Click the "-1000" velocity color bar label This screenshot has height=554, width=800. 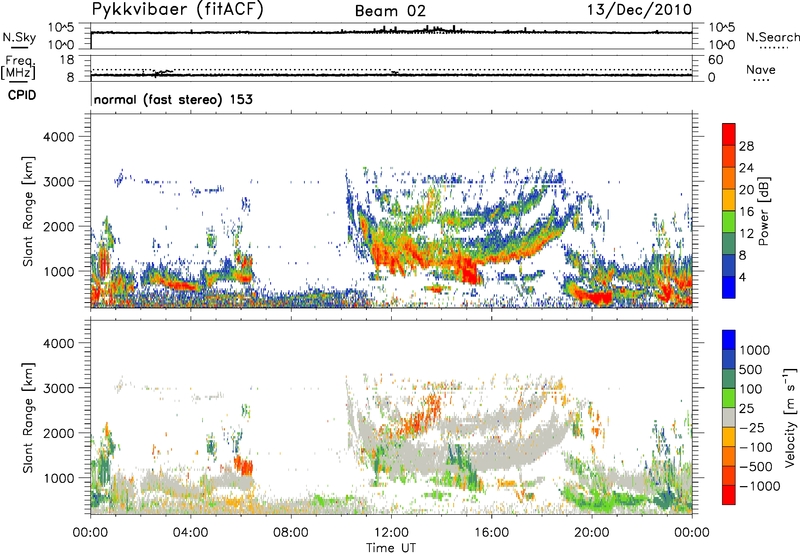760,486
